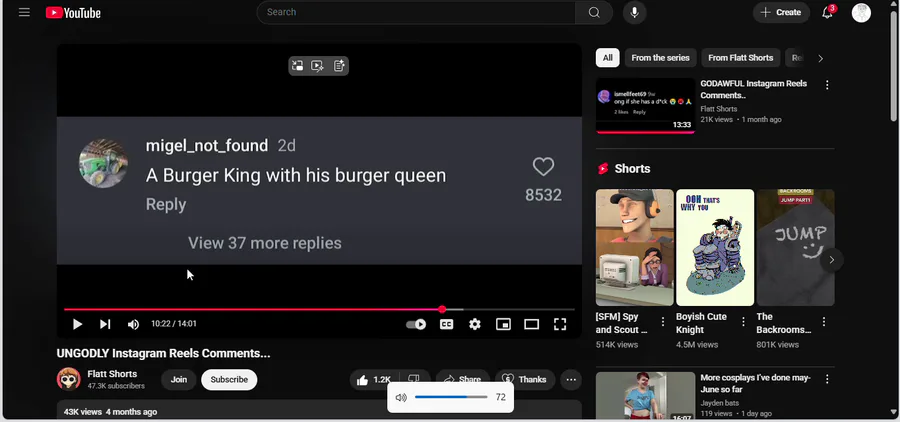Focus the Search input field

click(x=416, y=12)
